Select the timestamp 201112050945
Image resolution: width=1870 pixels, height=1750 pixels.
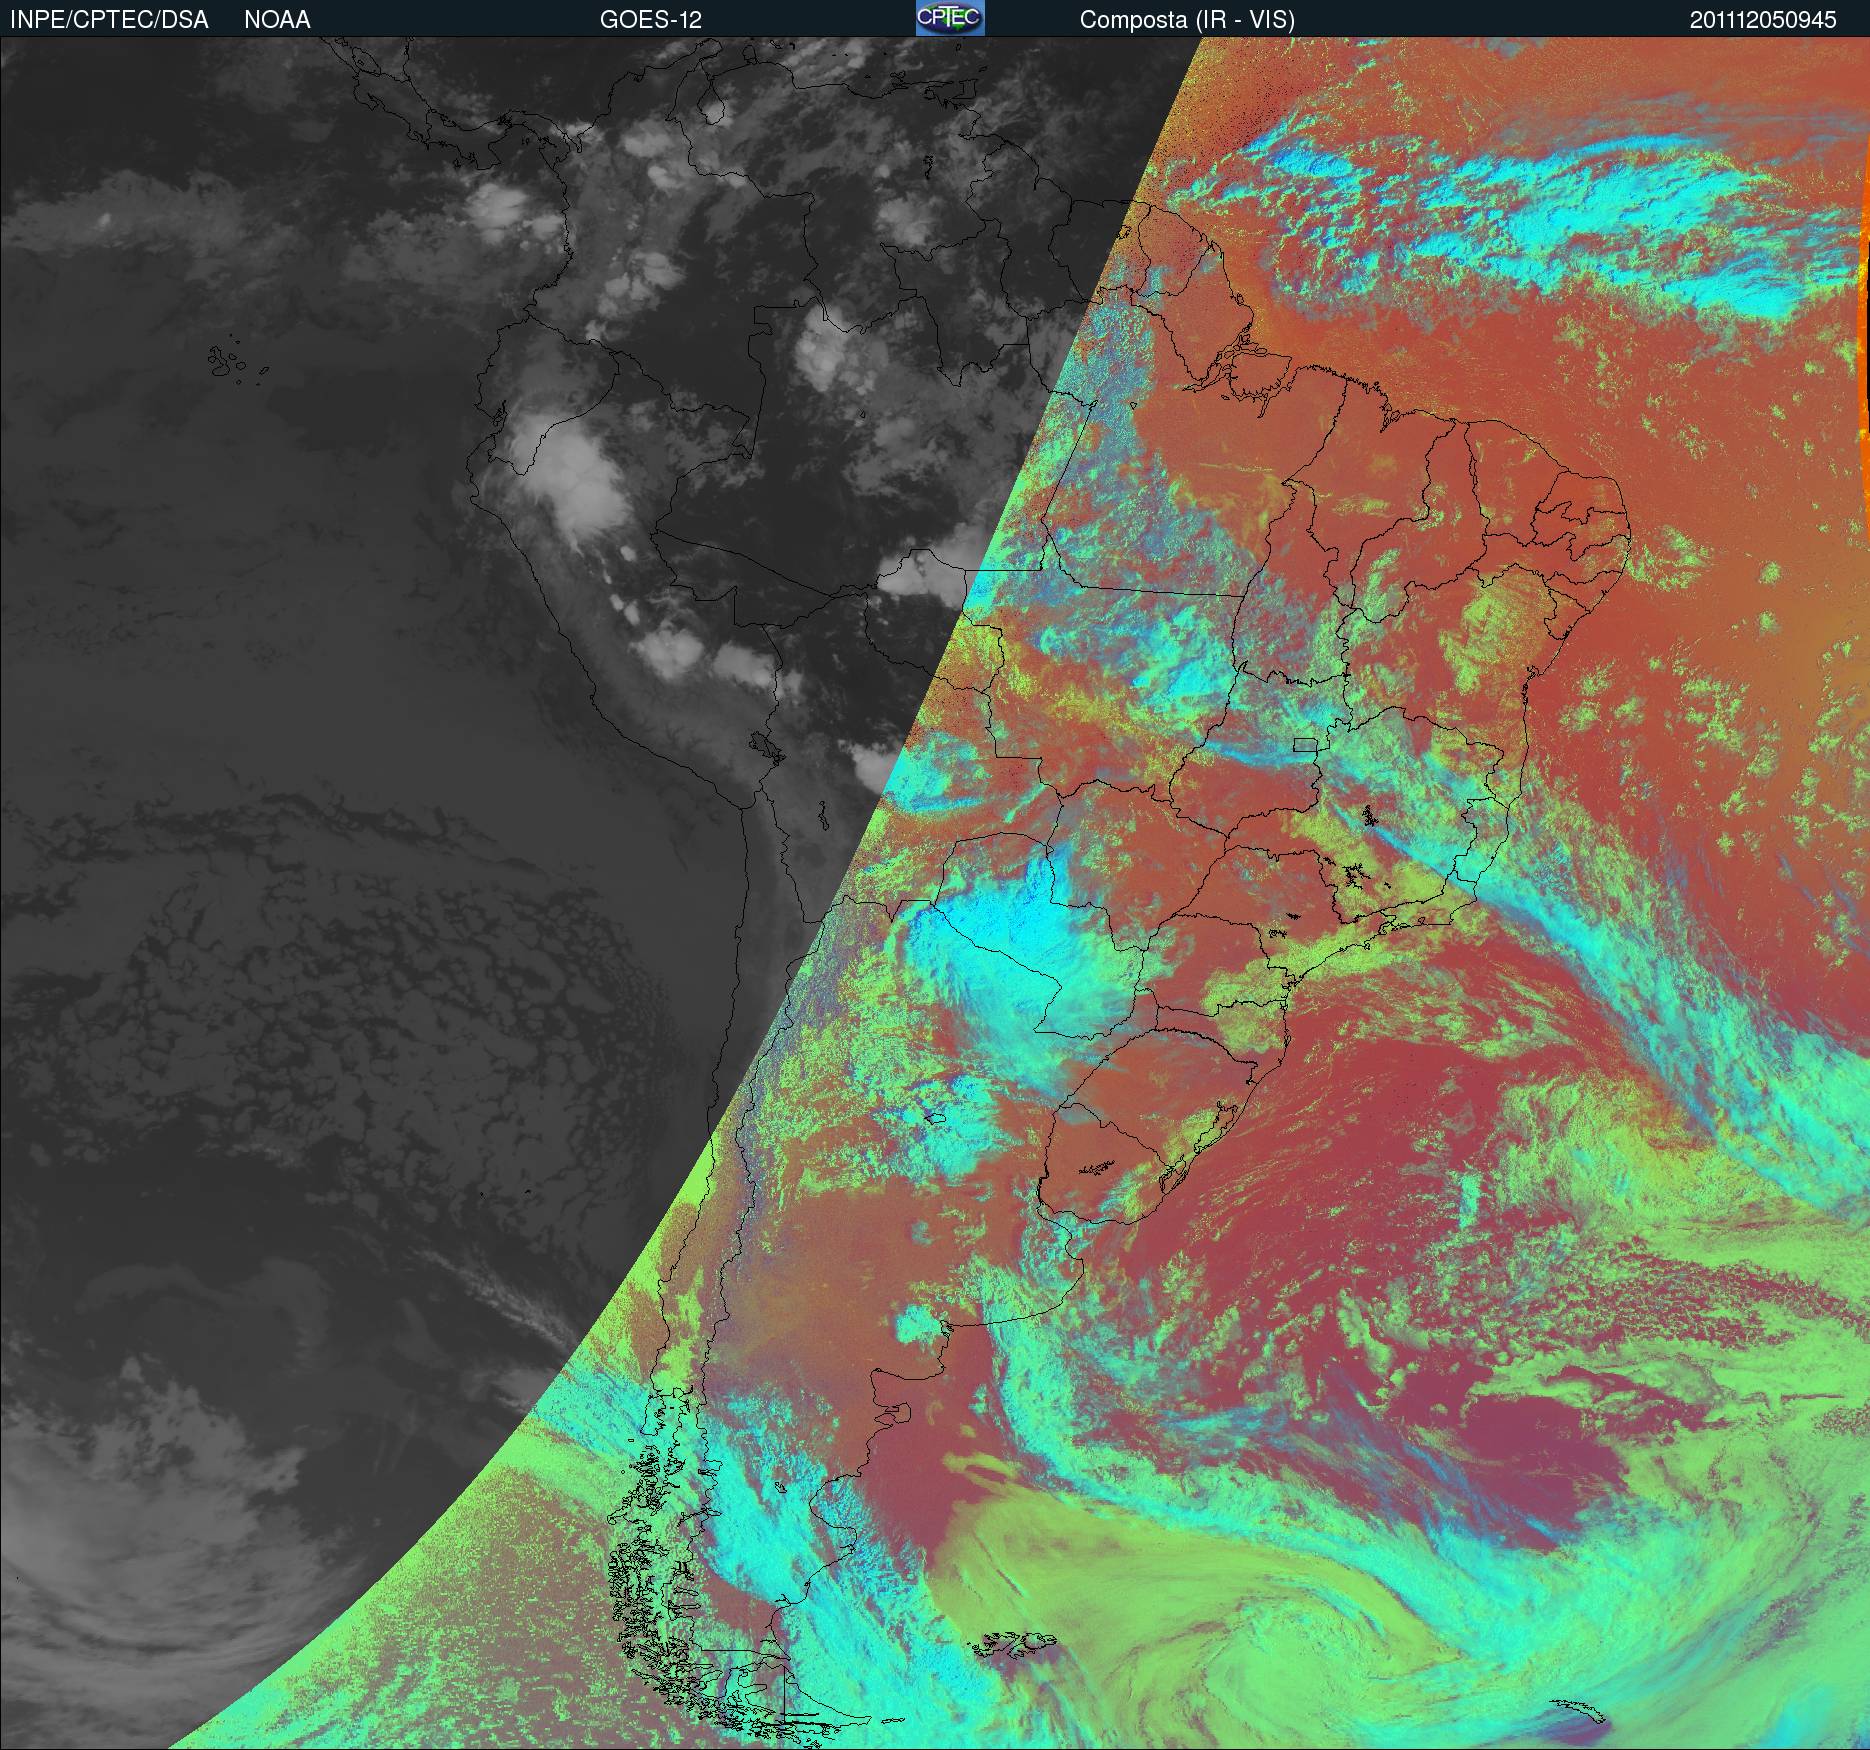[x=1763, y=20]
